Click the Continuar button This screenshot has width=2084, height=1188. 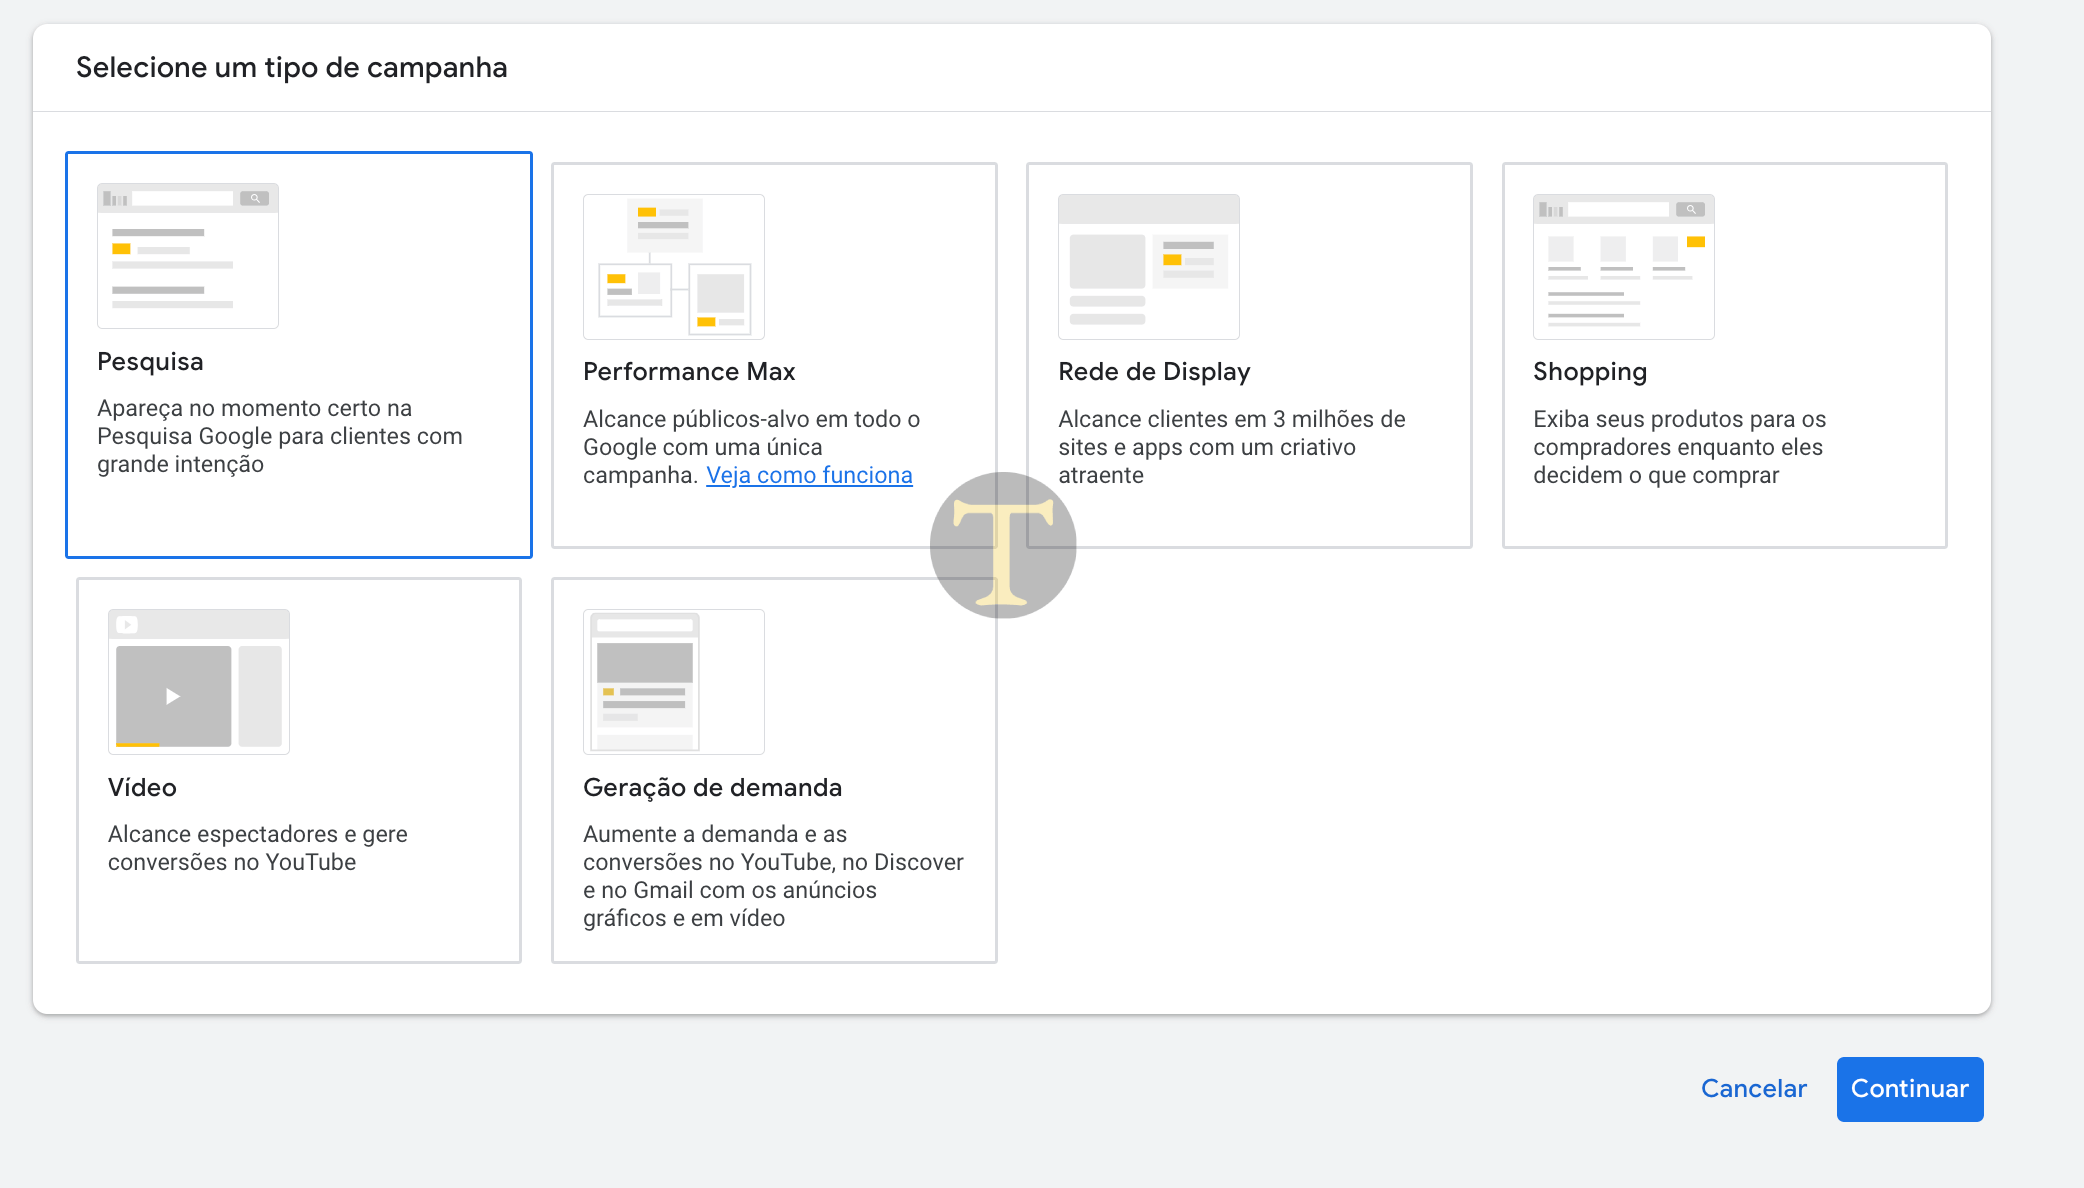[x=1910, y=1089]
